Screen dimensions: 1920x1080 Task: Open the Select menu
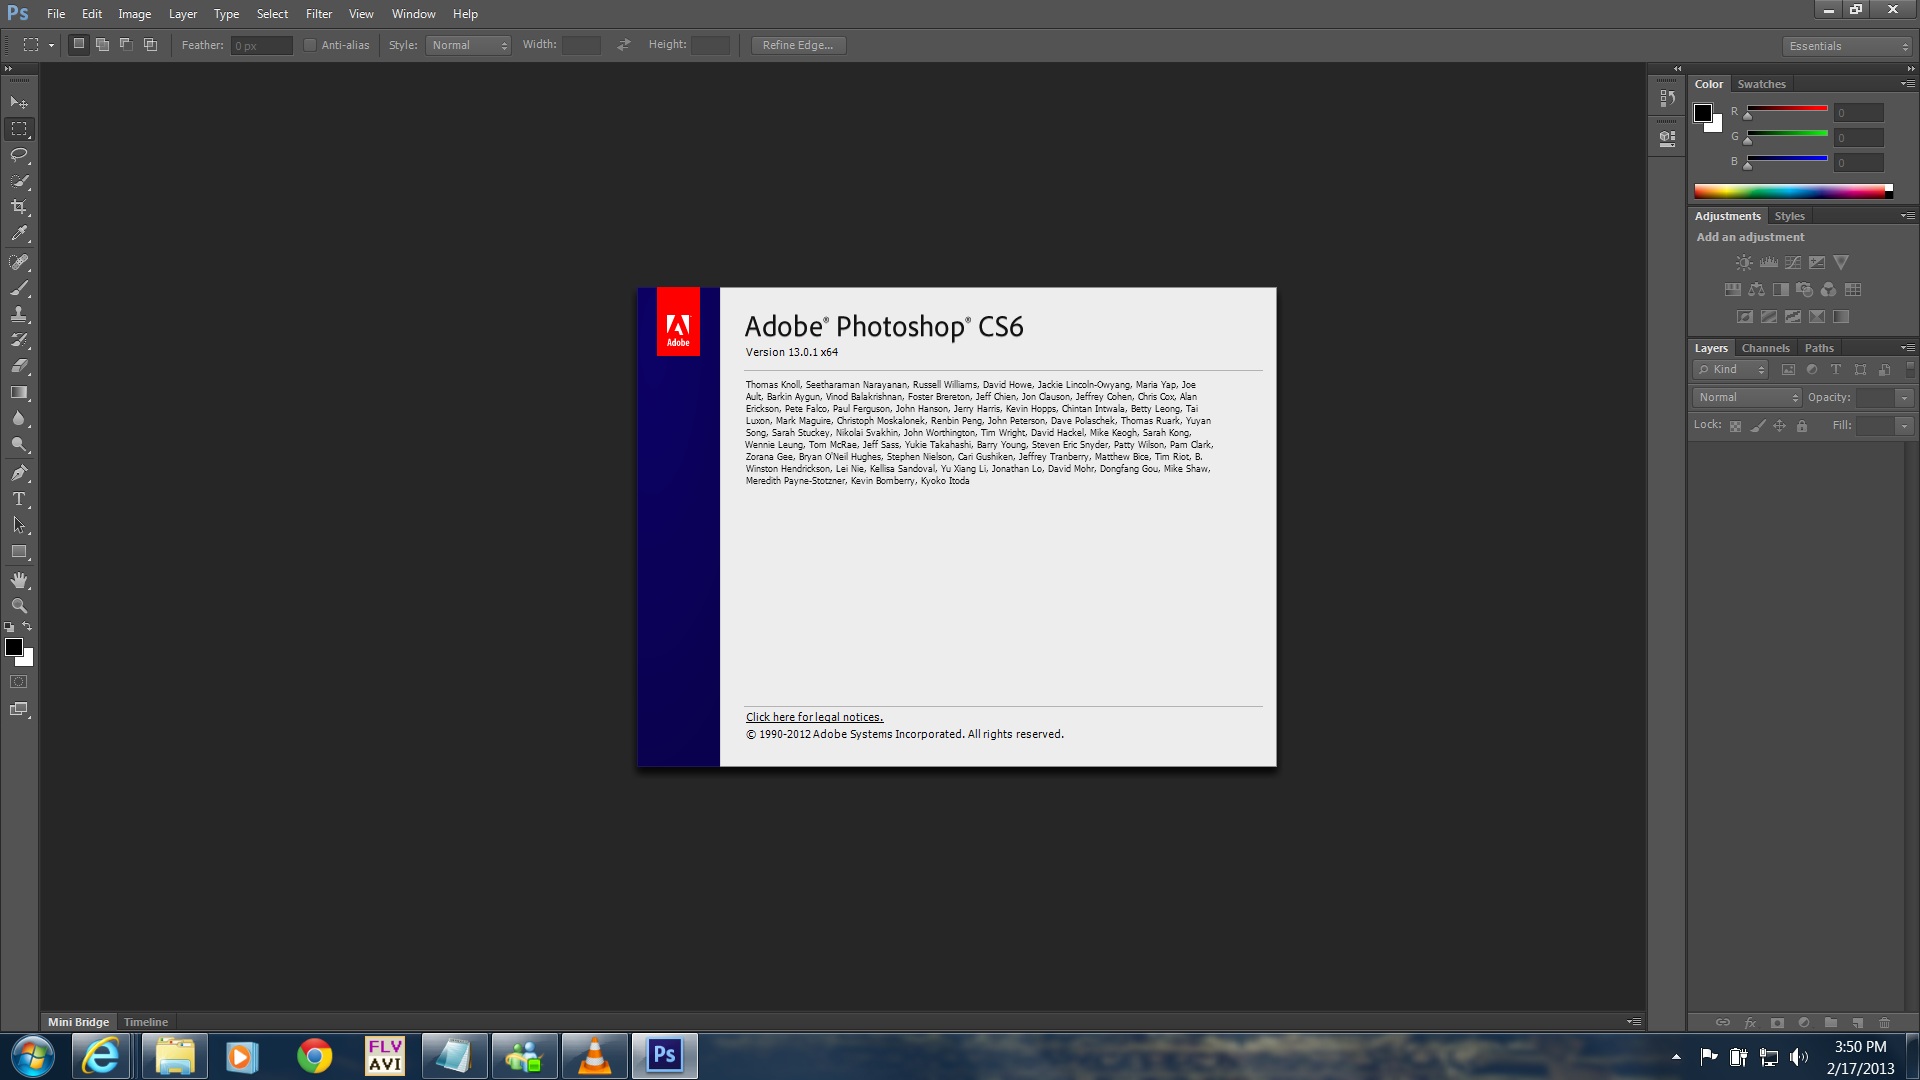click(272, 13)
